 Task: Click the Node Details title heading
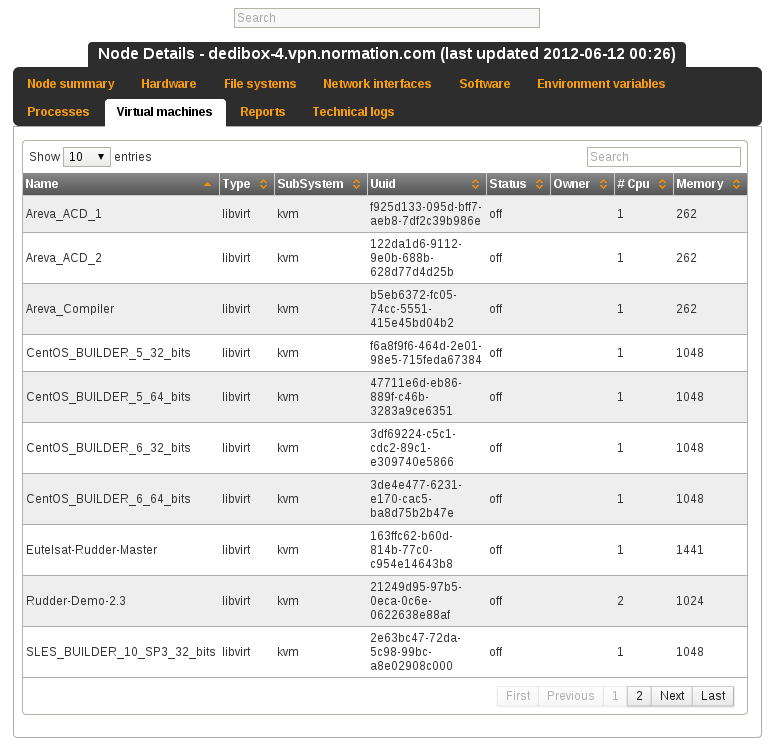pyautogui.click(x=387, y=54)
